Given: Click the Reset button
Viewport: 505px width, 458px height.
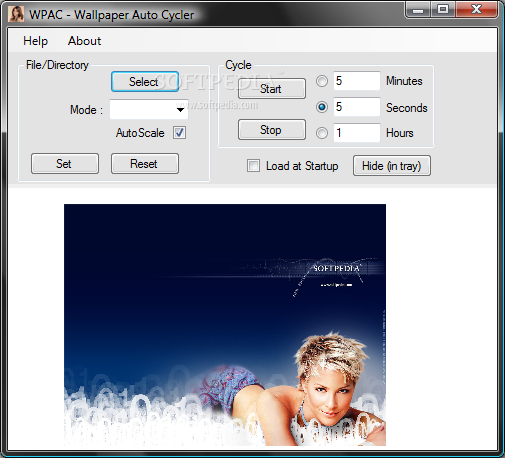Looking at the screenshot, I should tap(145, 164).
